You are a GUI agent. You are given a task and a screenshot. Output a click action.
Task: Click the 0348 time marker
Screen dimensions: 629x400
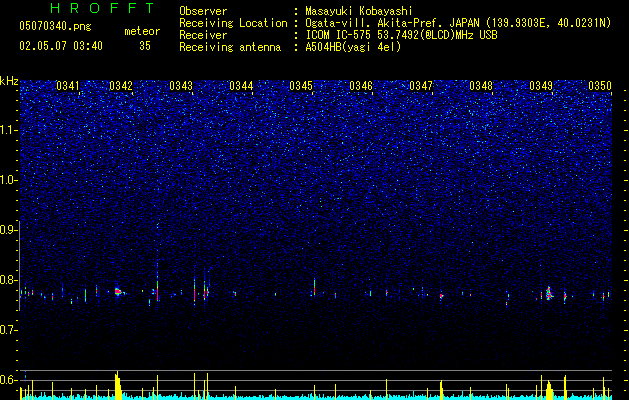481,85
